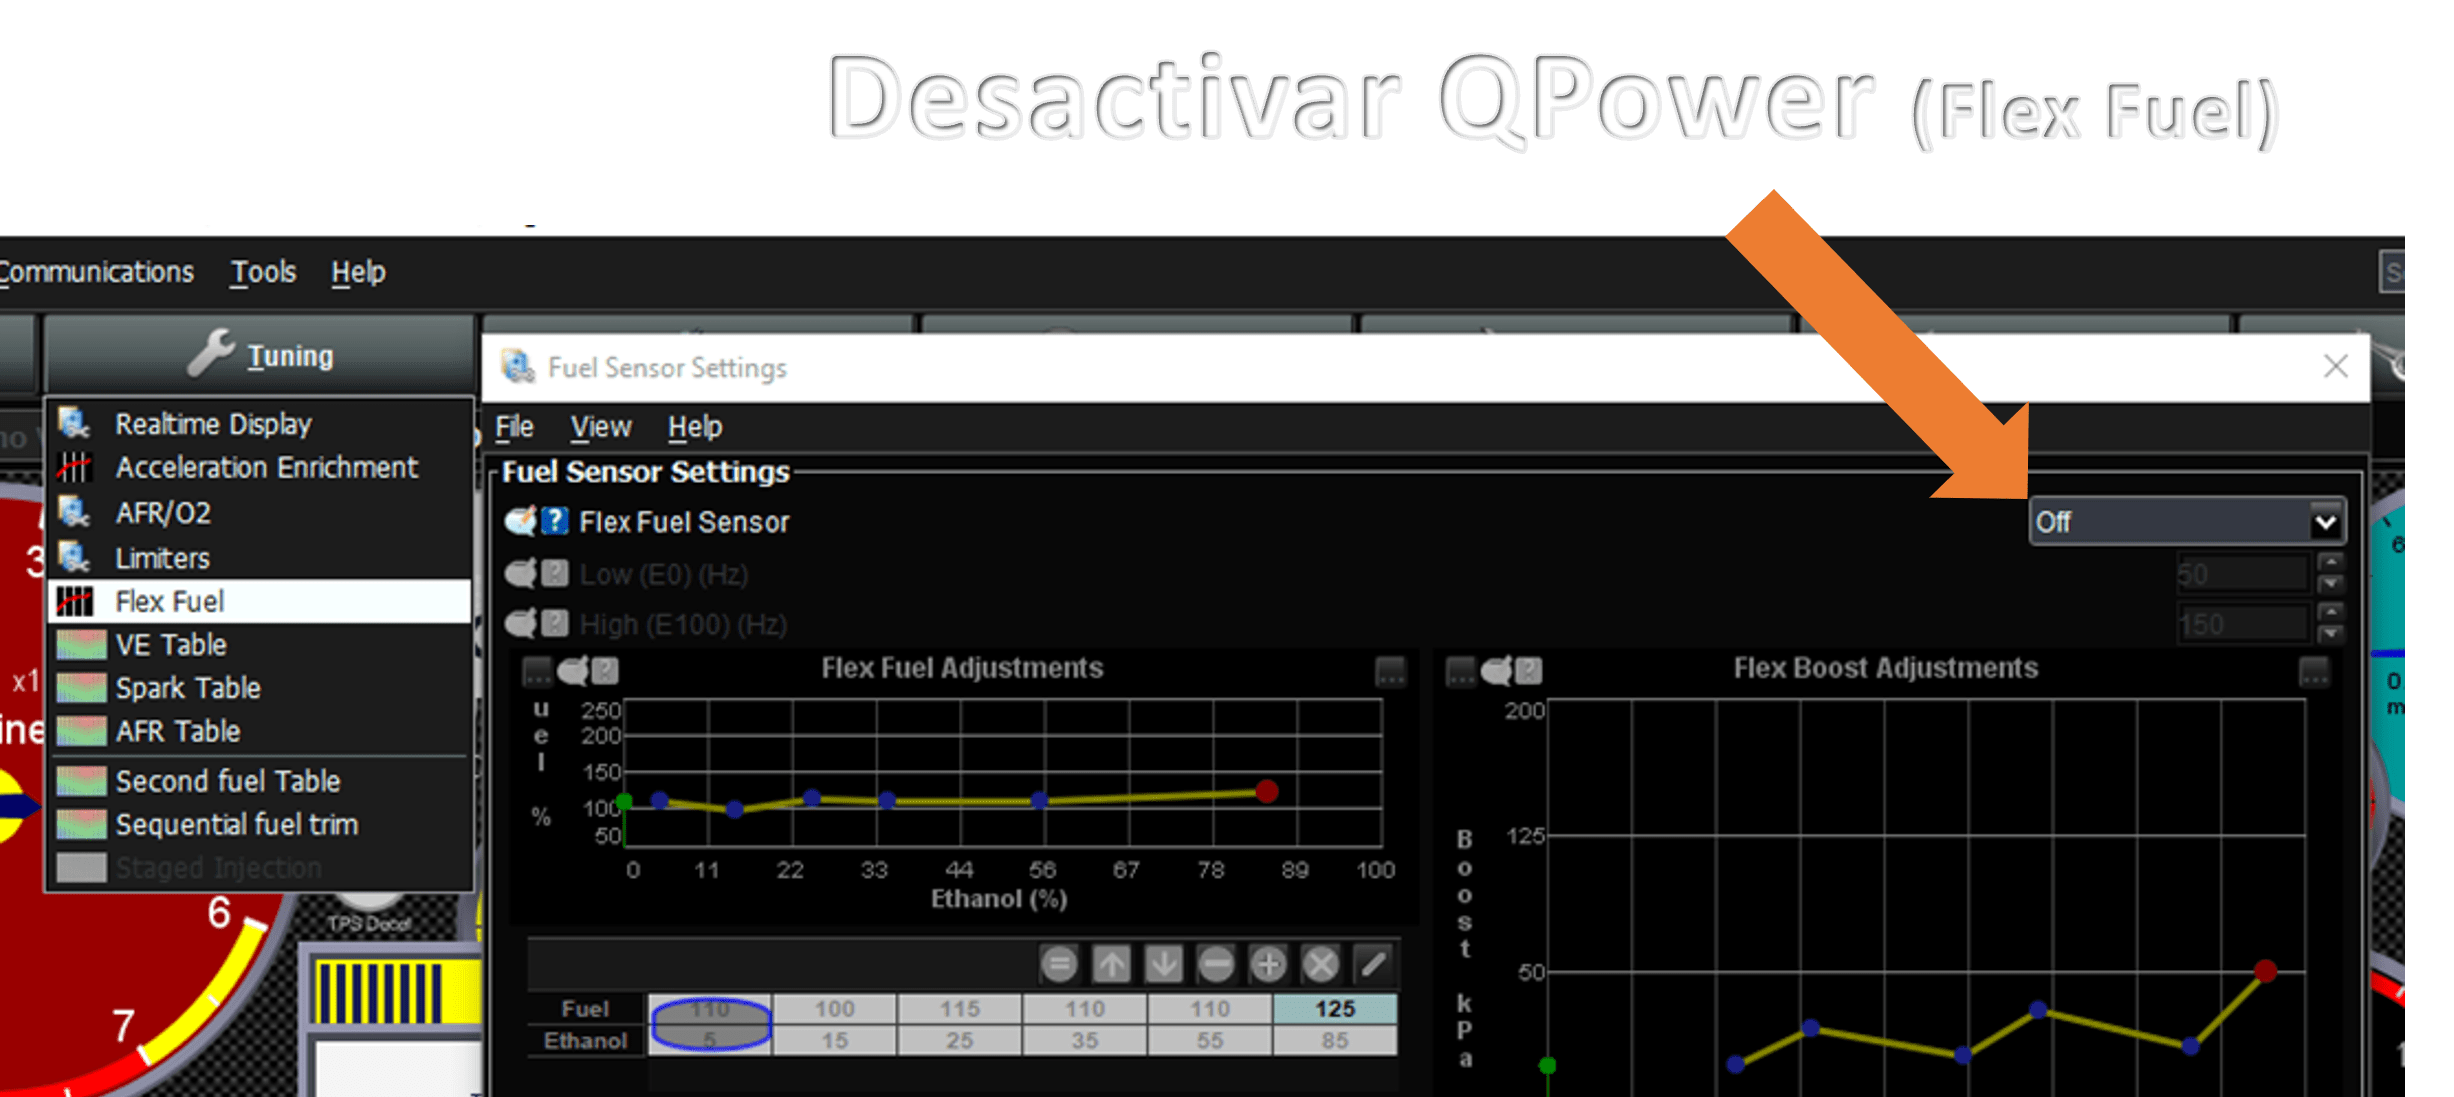The width and height of the screenshot is (2454, 1097).
Task: Click the High (E100) Hz field showing 150
Action: pyautogui.click(x=2242, y=624)
